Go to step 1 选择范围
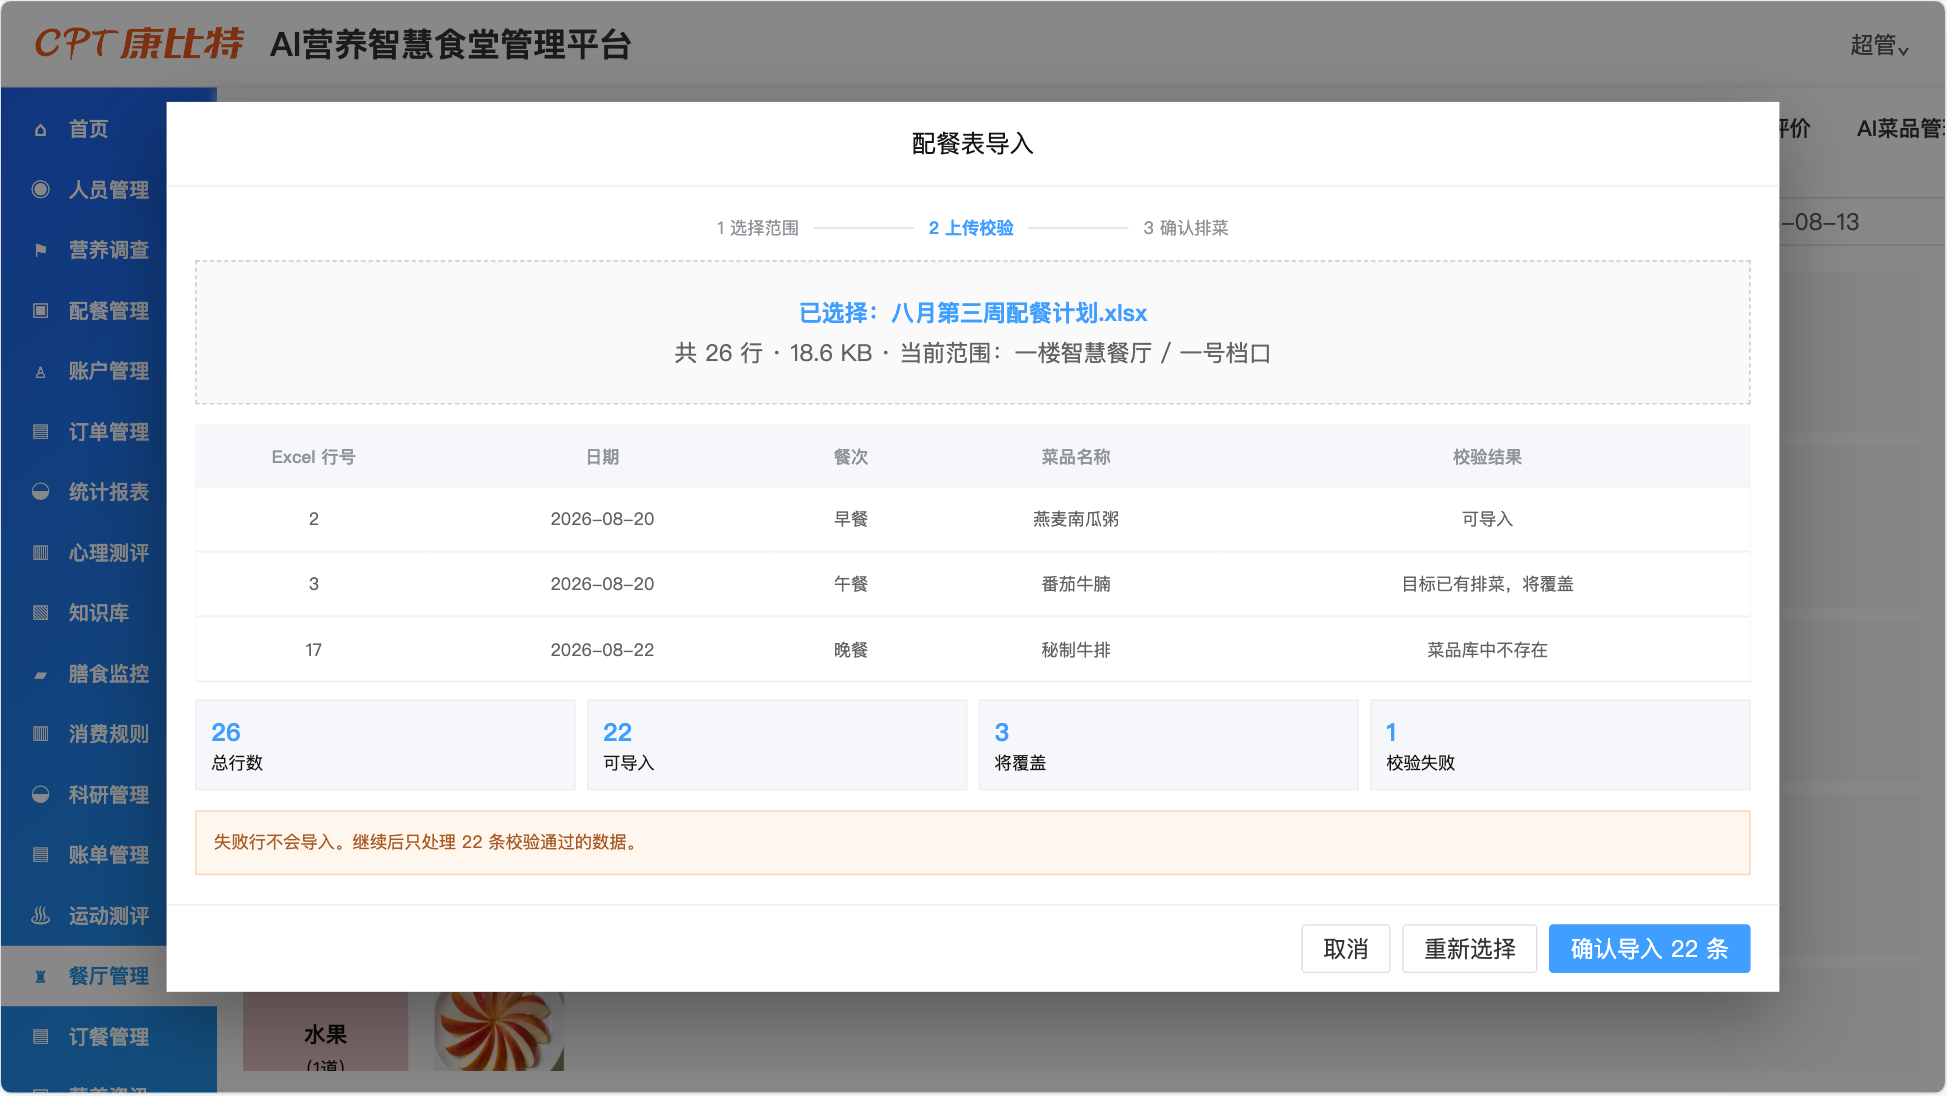 click(x=757, y=228)
